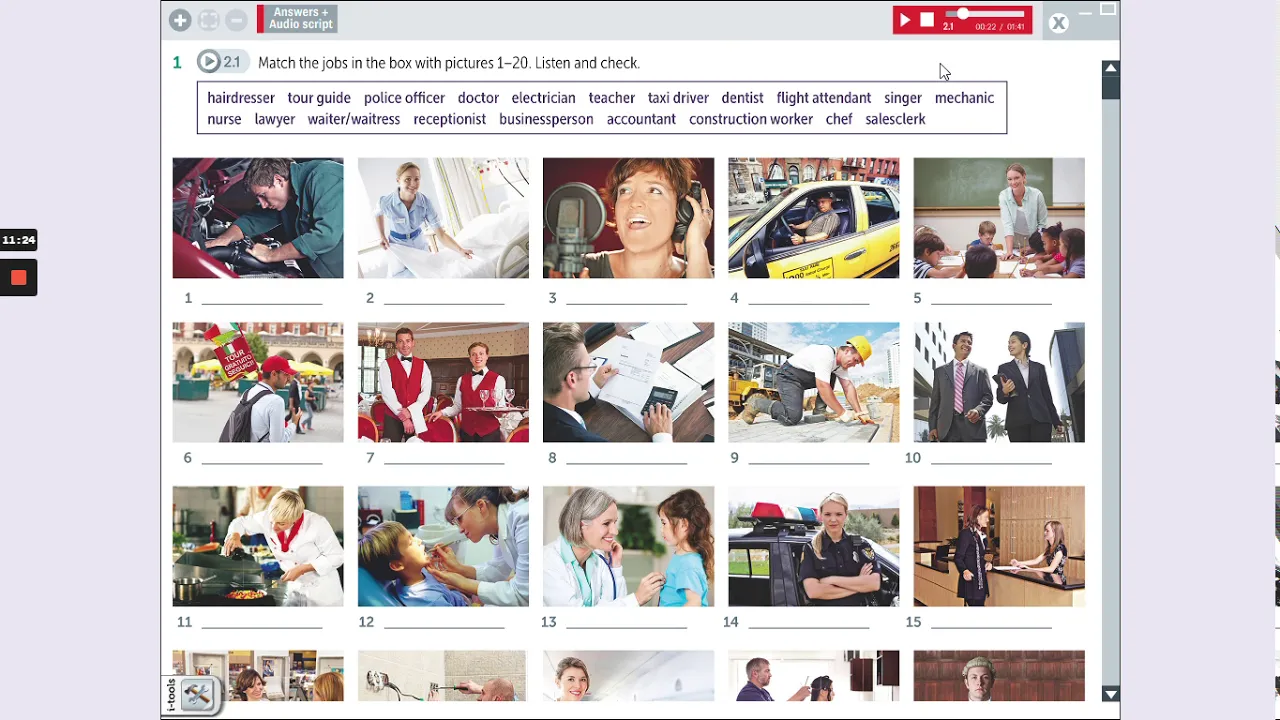Click the scroll up arrow
1280x720 pixels.
[1111, 67]
